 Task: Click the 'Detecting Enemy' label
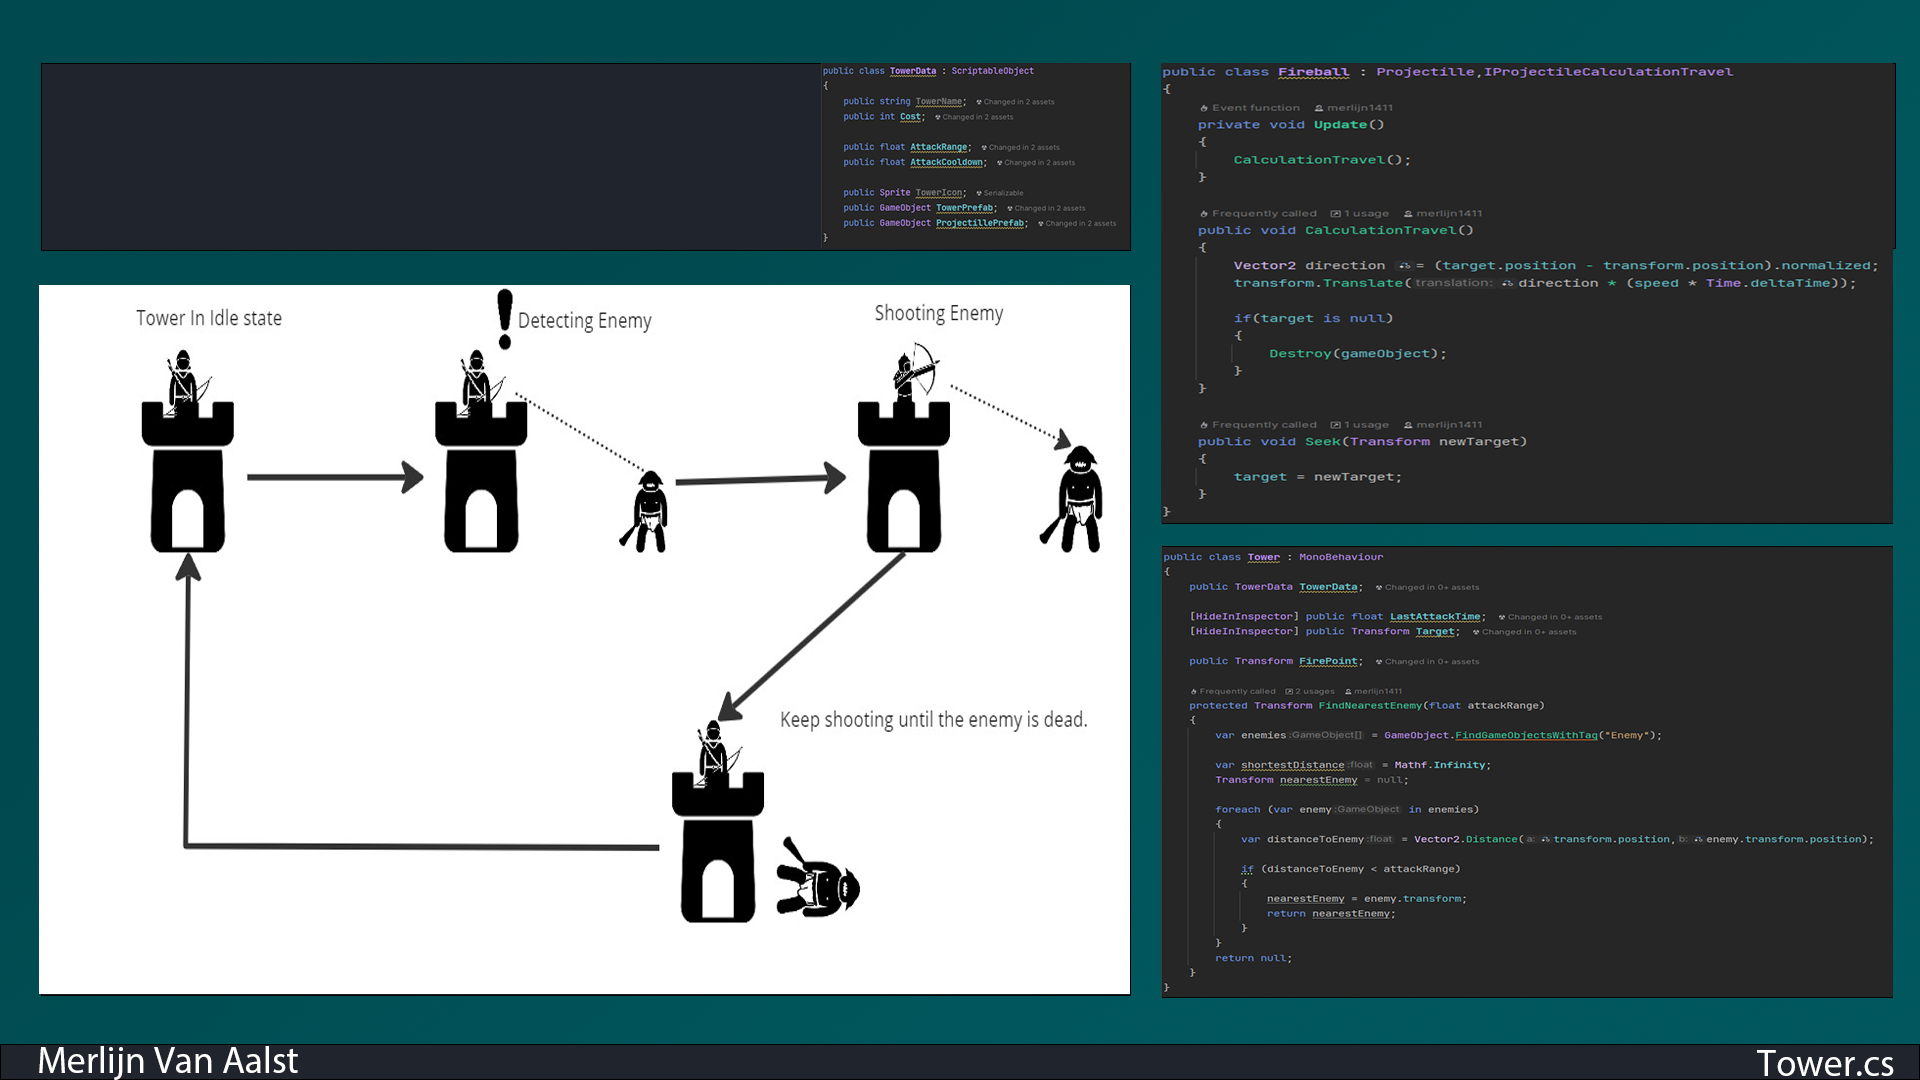pyautogui.click(x=584, y=321)
